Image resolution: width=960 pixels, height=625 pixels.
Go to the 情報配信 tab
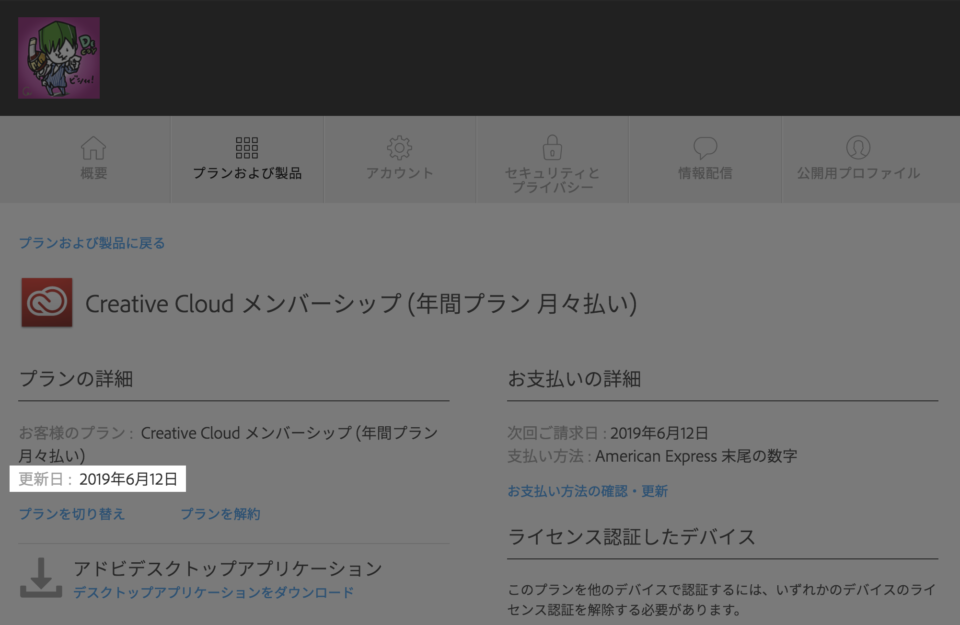705,159
